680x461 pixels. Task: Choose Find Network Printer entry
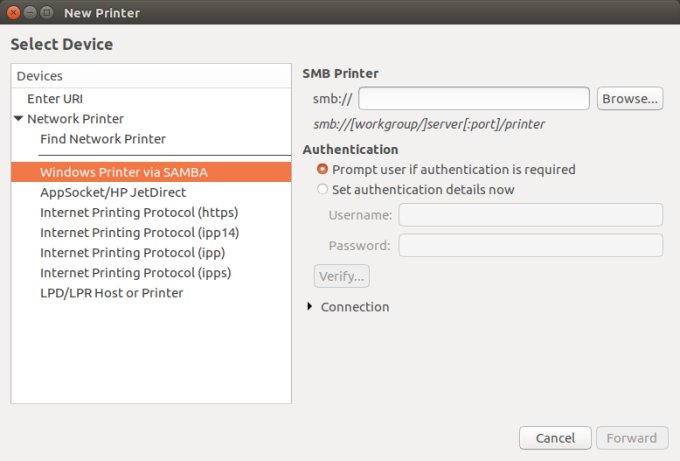tap(103, 139)
